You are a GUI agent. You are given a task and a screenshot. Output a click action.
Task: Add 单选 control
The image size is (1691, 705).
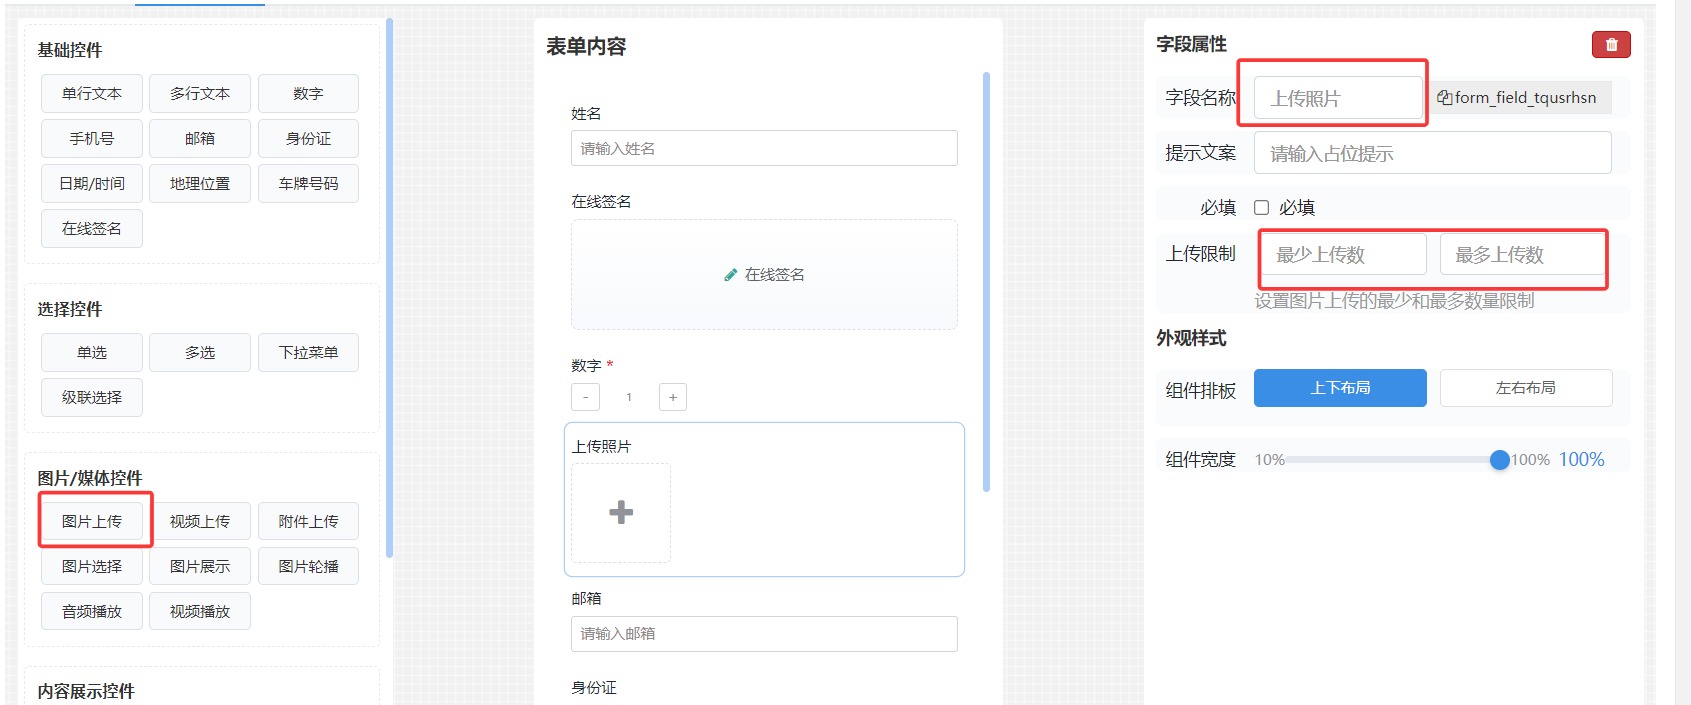(x=92, y=352)
